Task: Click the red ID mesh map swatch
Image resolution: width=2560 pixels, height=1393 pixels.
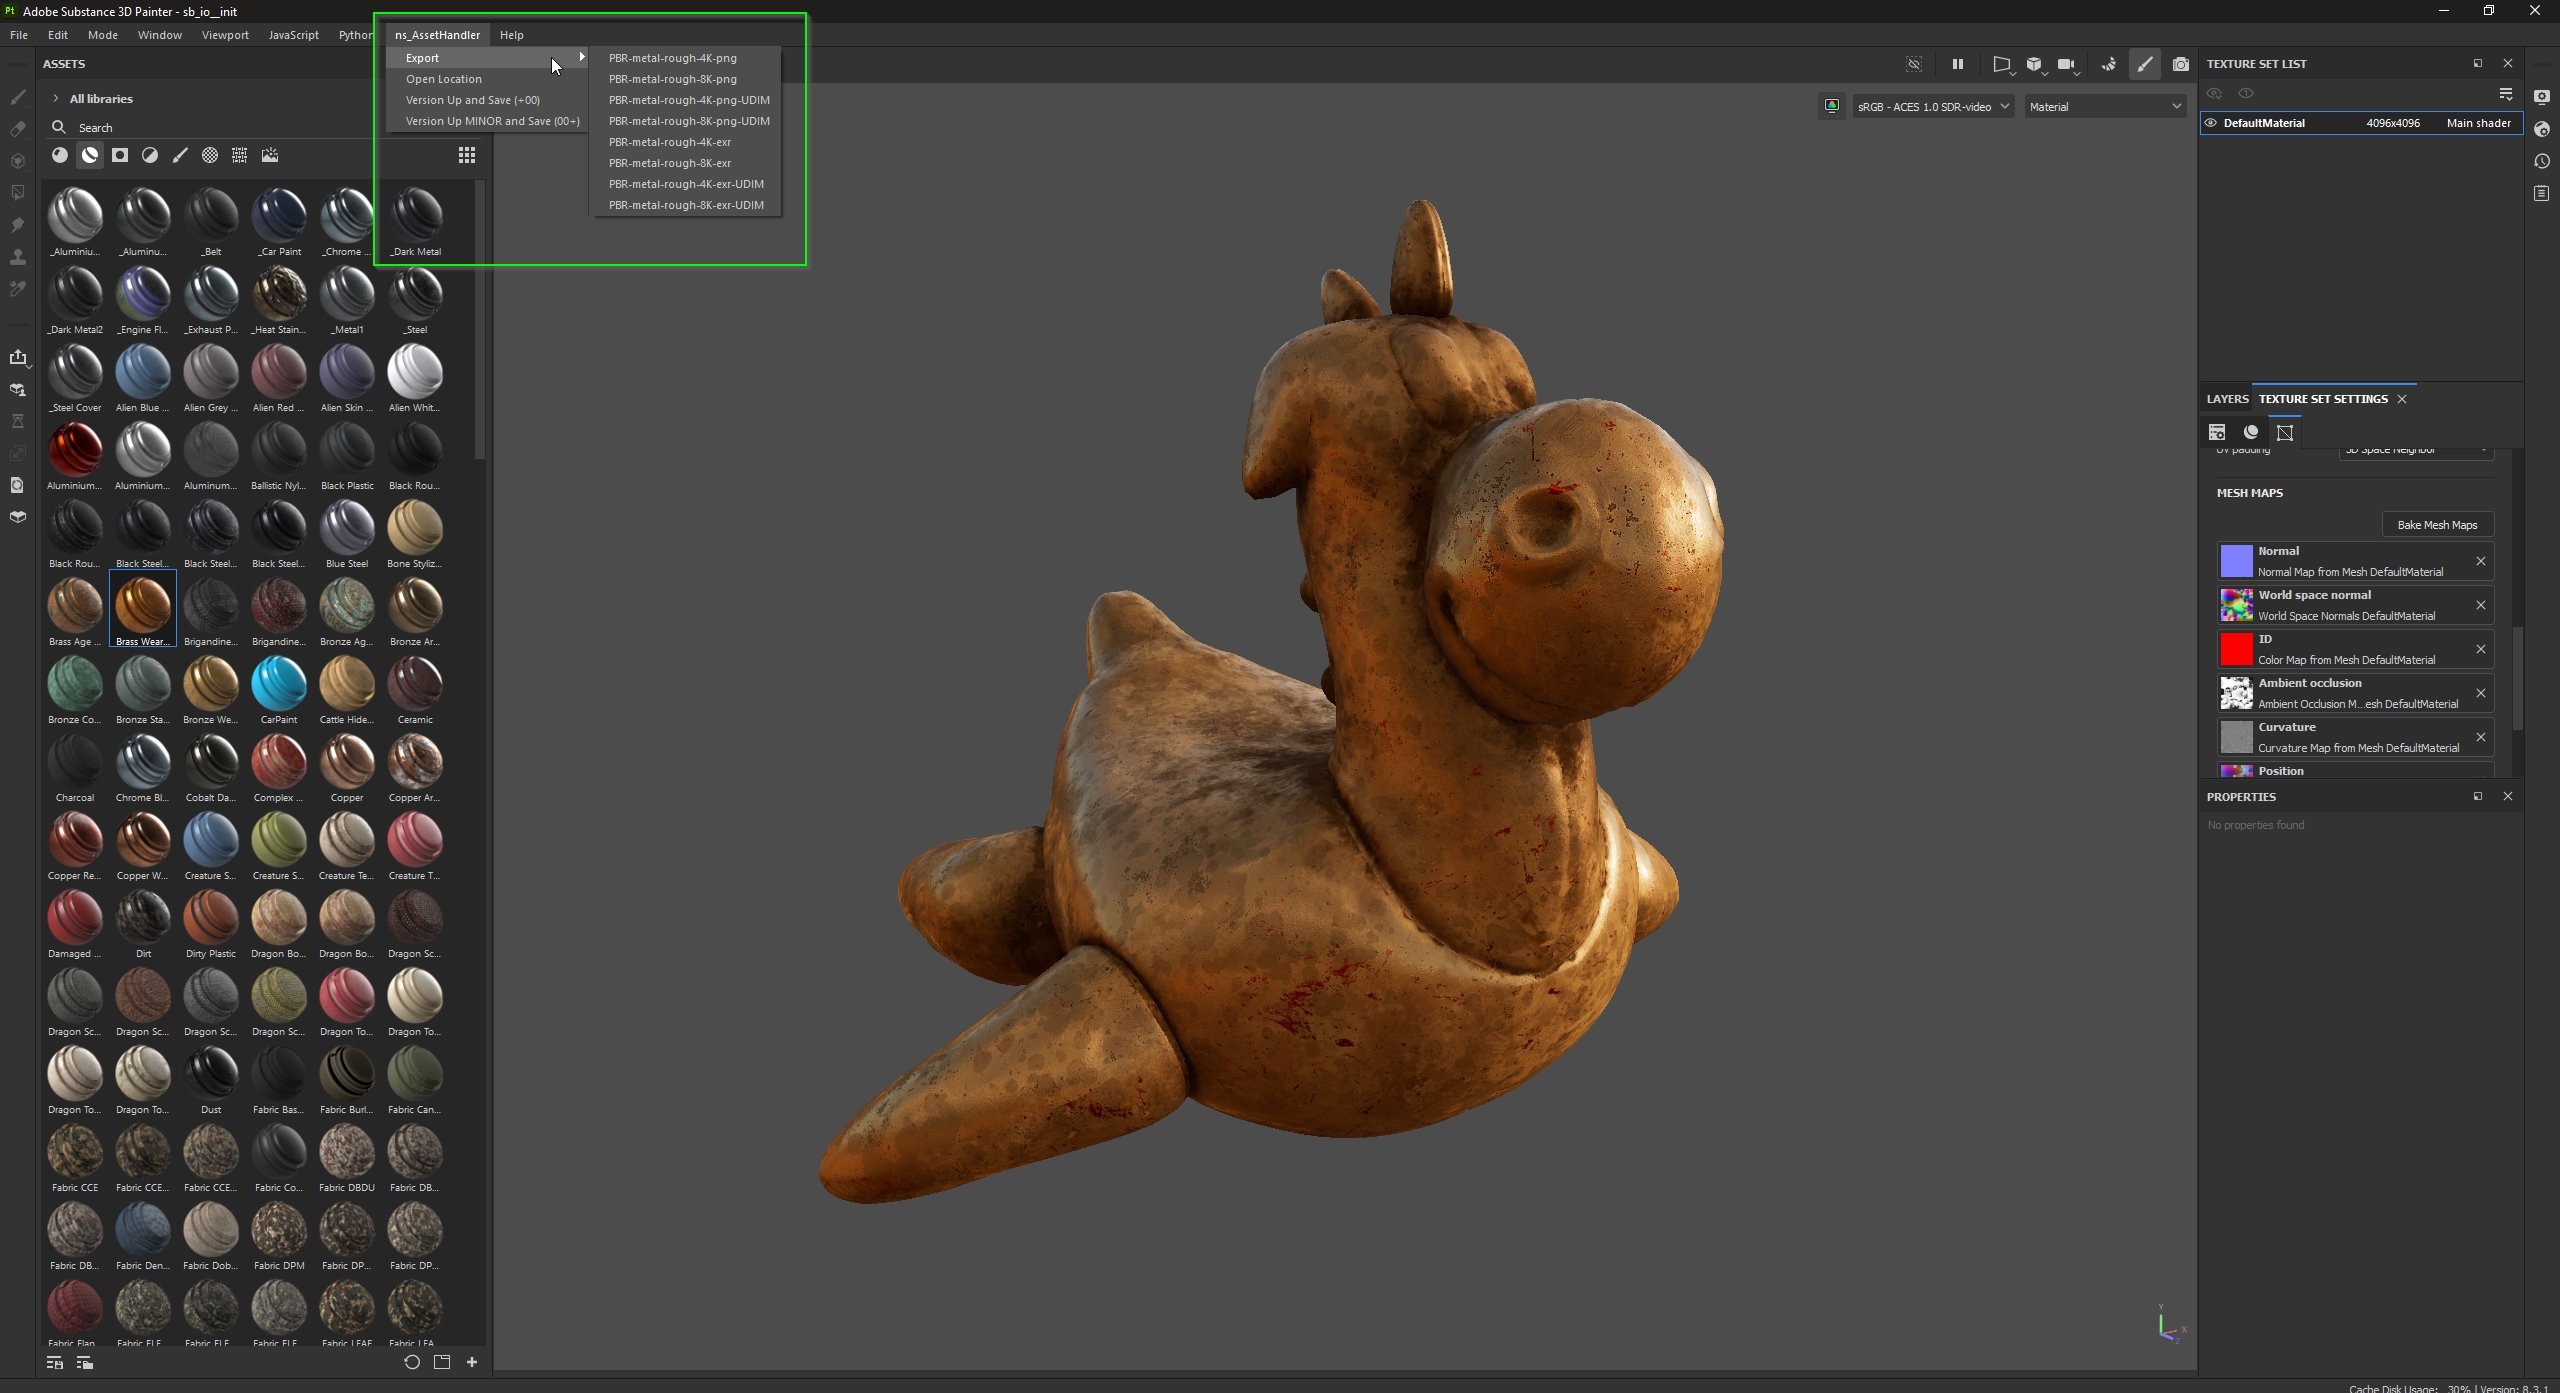Action: [x=2236, y=649]
